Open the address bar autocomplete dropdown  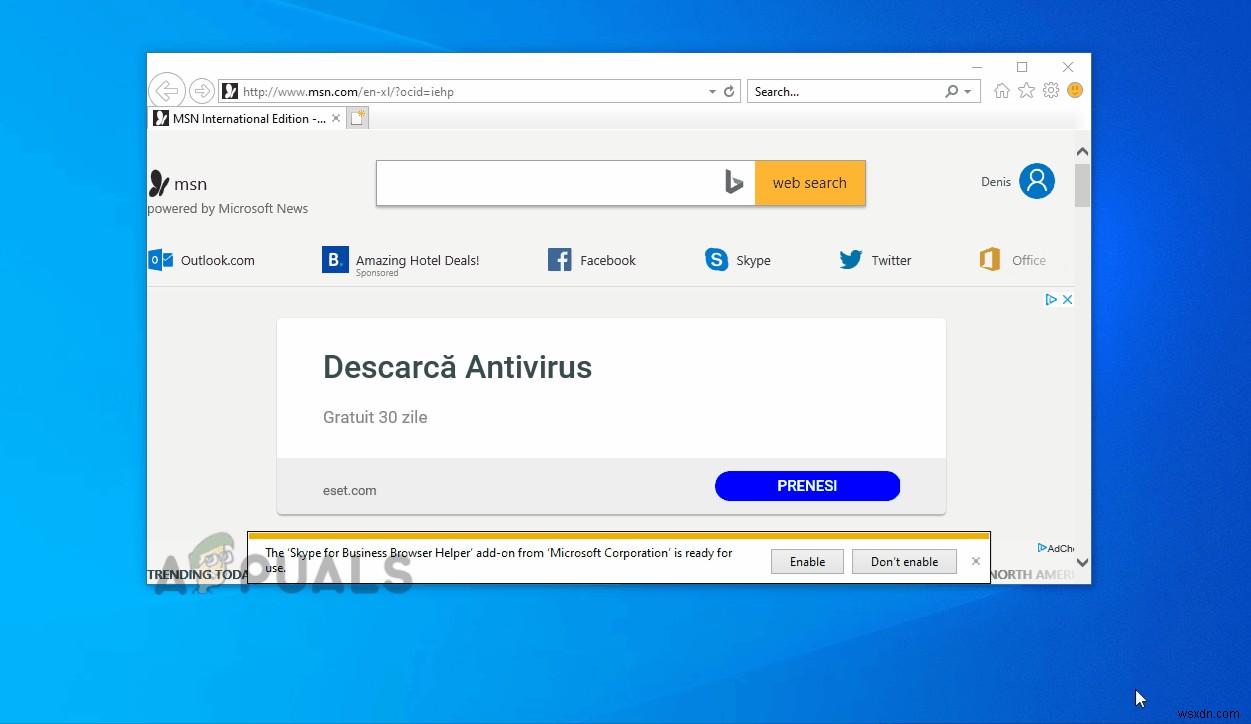tap(710, 90)
